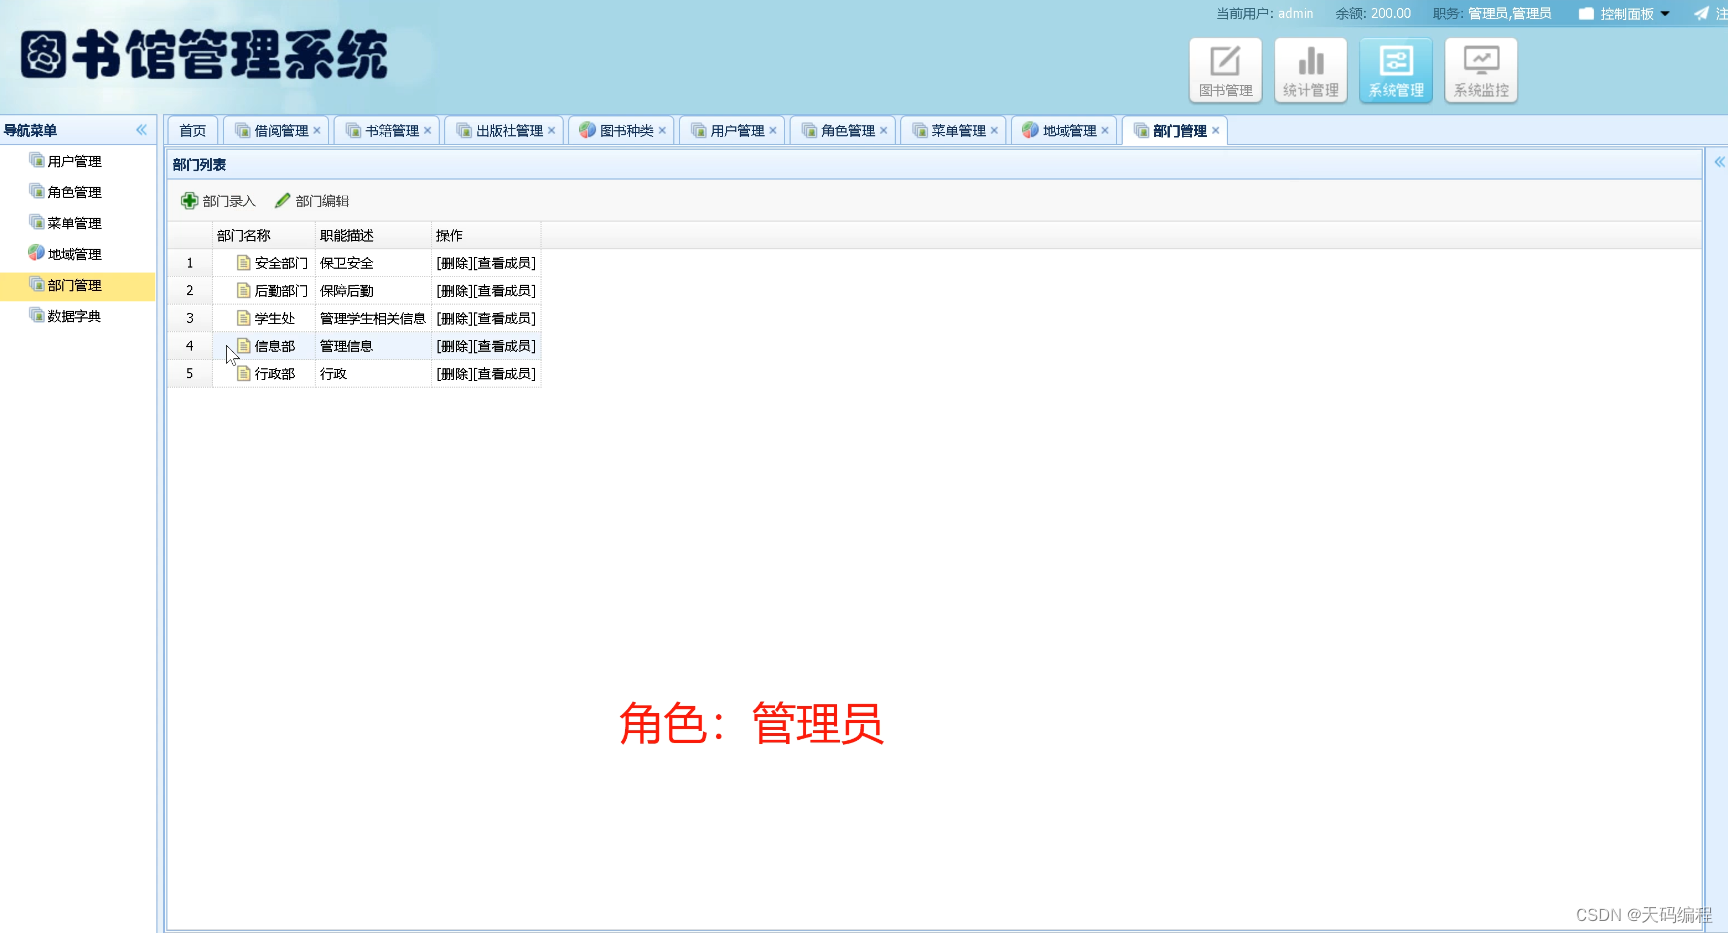1728x933 pixels.
Task: Click 查看成员 link for 安全部门
Action: pos(504,263)
